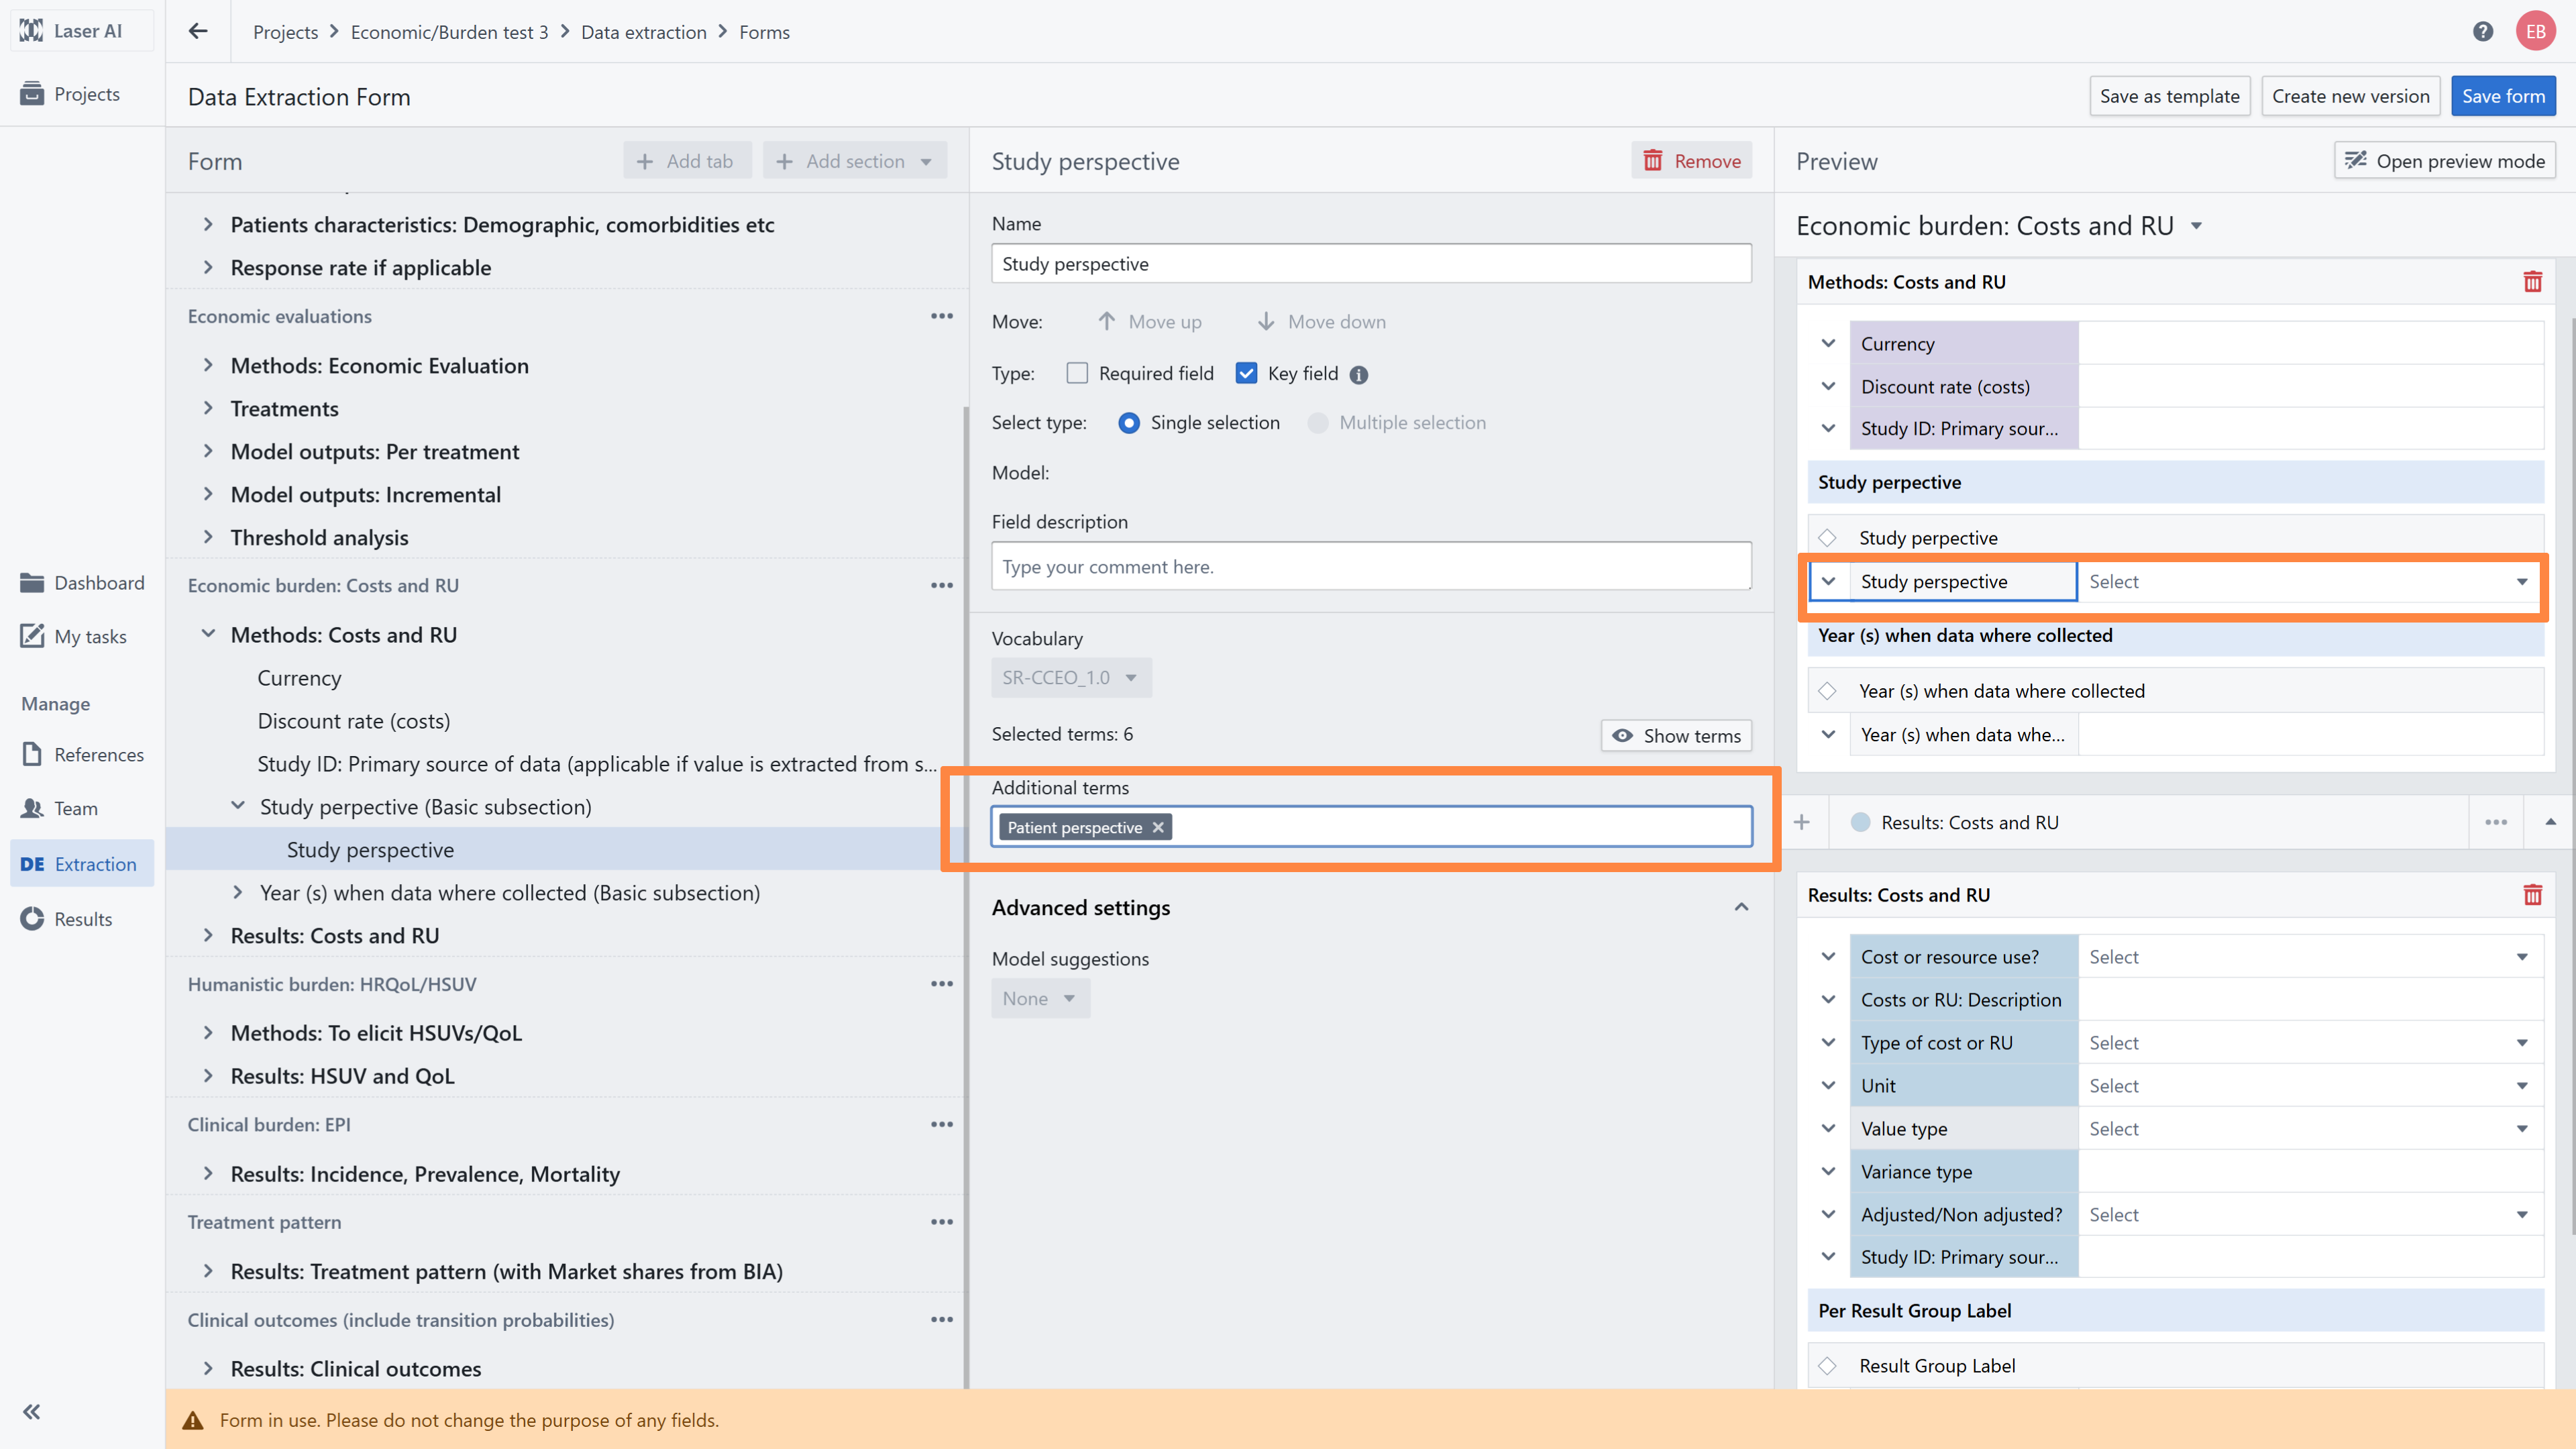
Task: Click circle marker for Results: Costs and RU
Action: 1860,822
